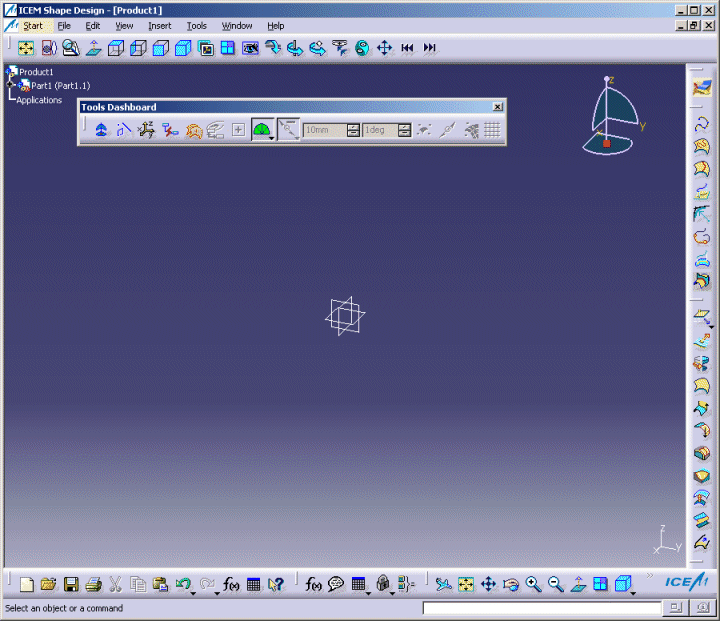Viewport: 720px width, 621px height.
Task: Select the Product1 tree root
Action: (36, 72)
